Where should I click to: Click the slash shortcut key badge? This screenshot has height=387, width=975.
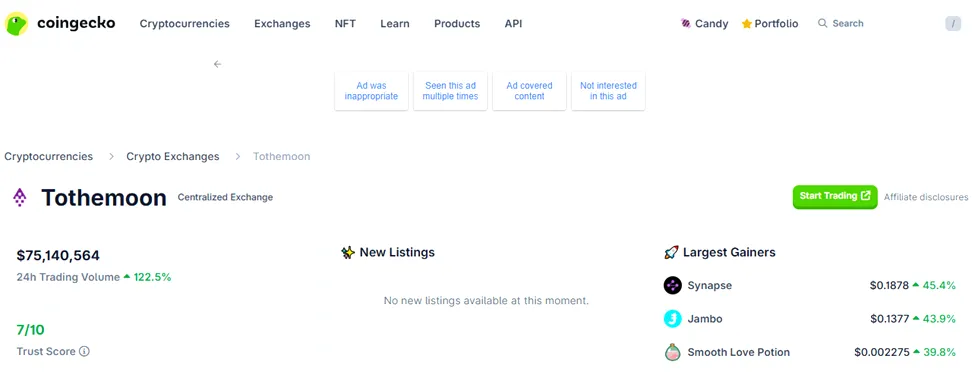(x=953, y=24)
